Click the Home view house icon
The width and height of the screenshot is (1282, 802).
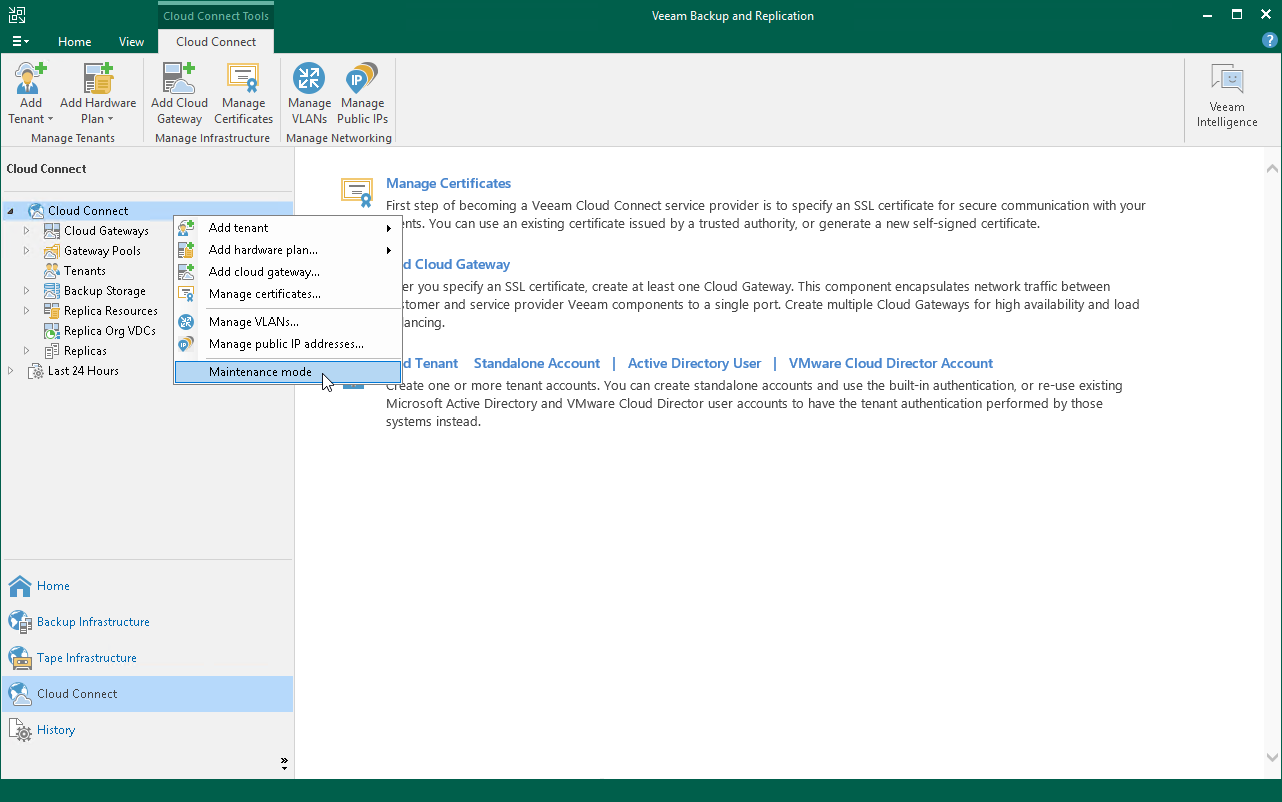[x=20, y=586]
